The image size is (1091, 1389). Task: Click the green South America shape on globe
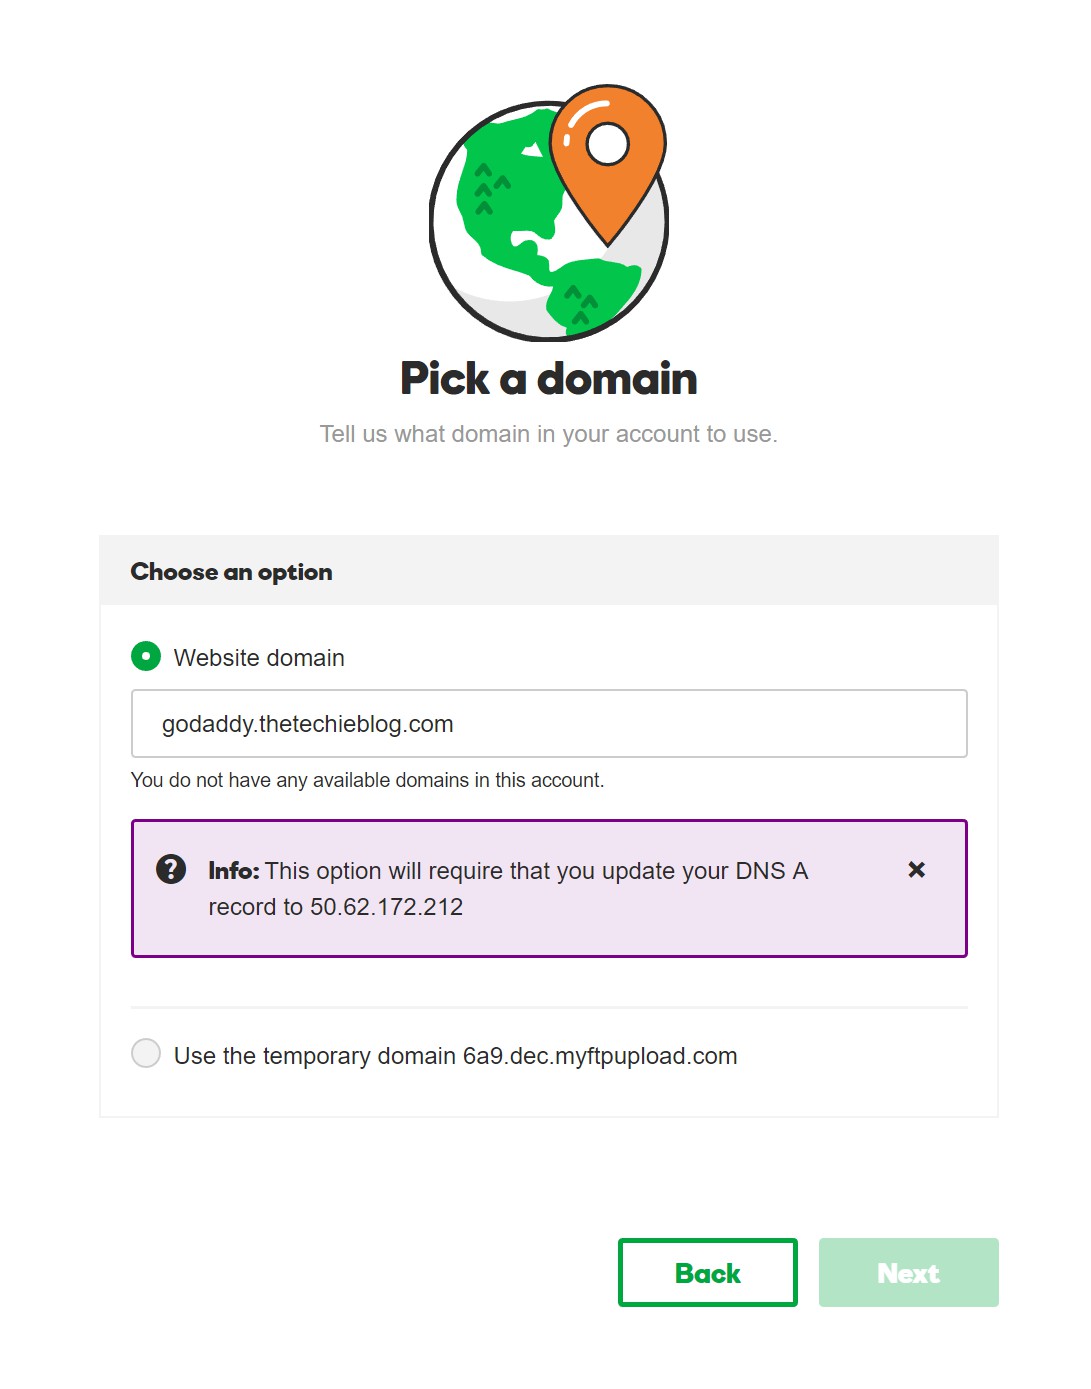pos(592,293)
